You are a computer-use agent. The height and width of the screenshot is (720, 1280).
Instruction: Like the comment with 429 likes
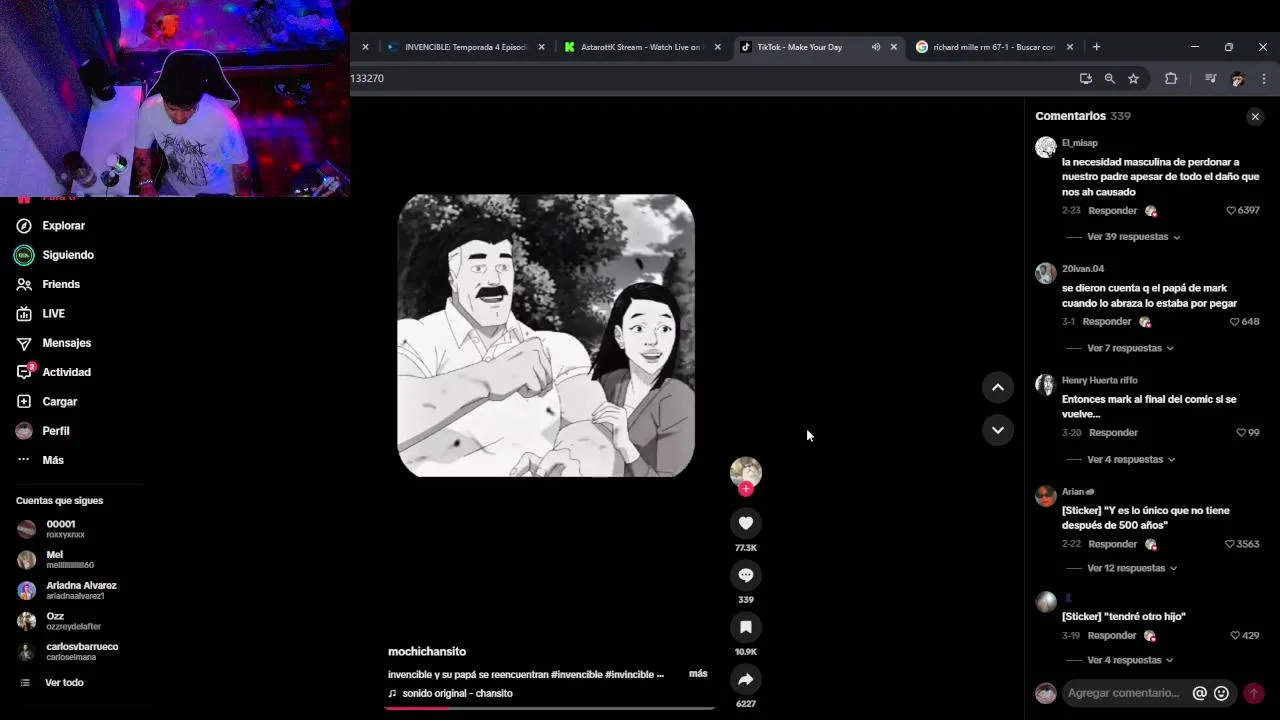coord(1235,636)
